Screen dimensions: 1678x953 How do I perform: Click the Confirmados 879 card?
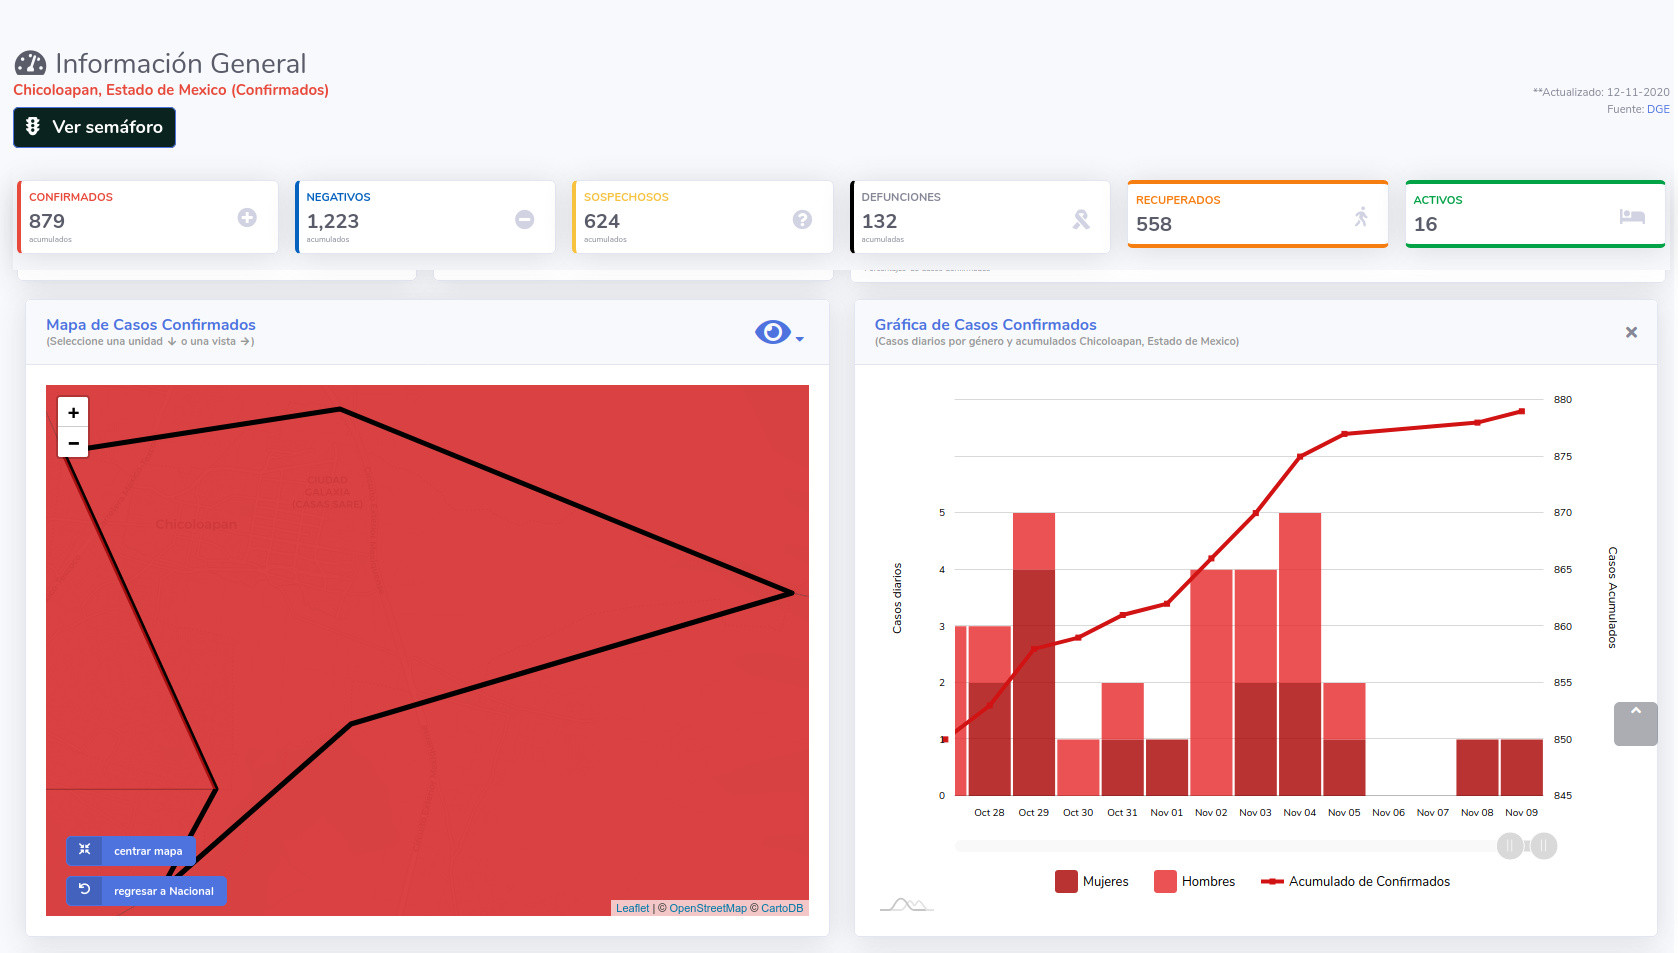(x=147, y=217)
